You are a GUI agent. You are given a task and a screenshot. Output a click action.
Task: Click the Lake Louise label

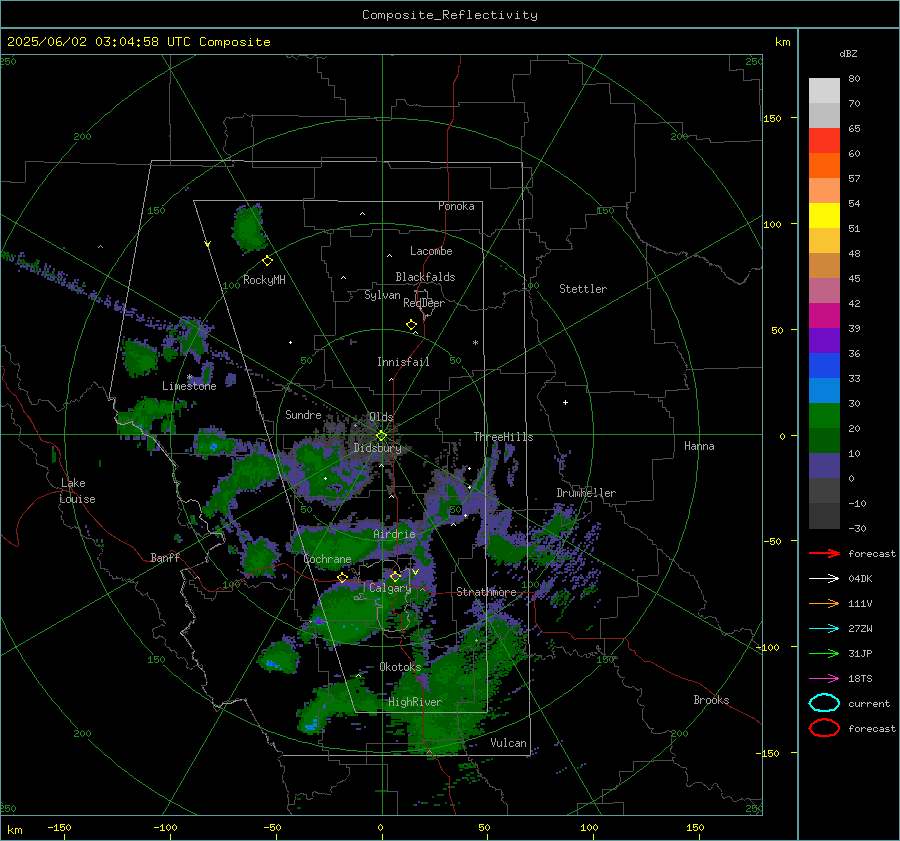tap(77, 491)
